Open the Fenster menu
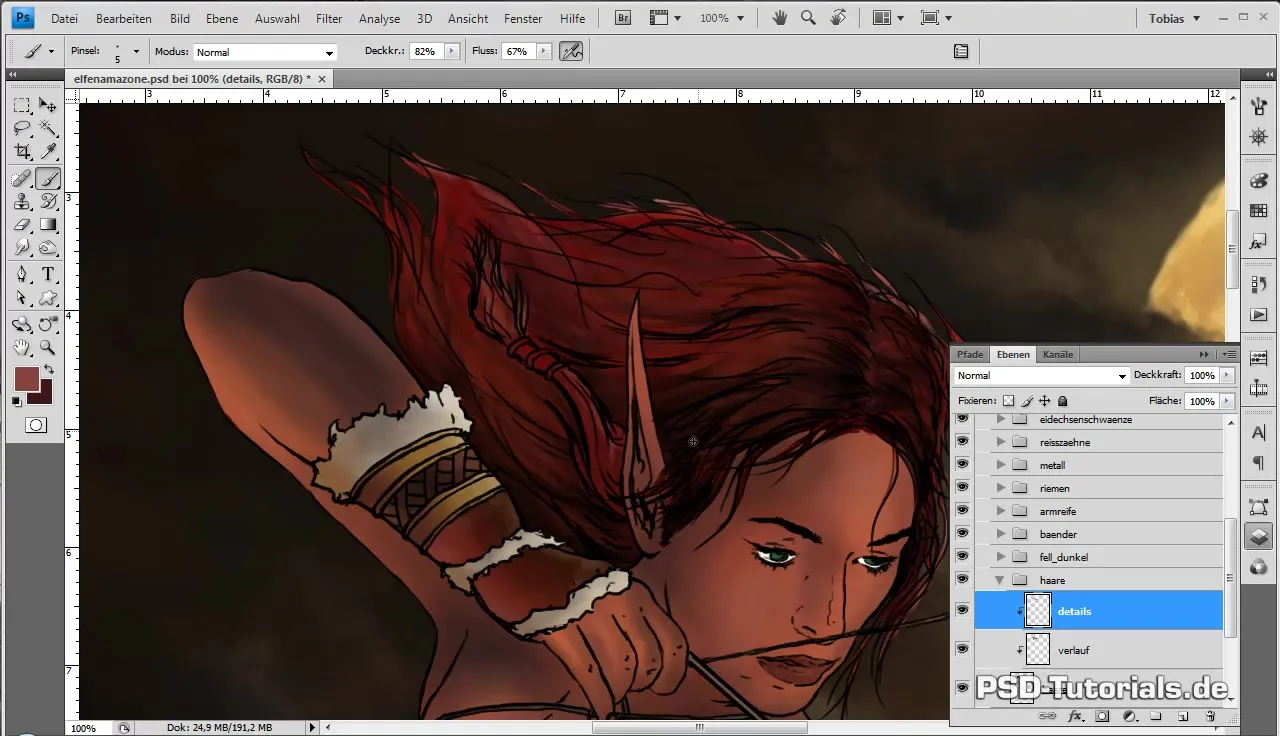This screenshot has width=1280, height=736. [x=523, y=18]
